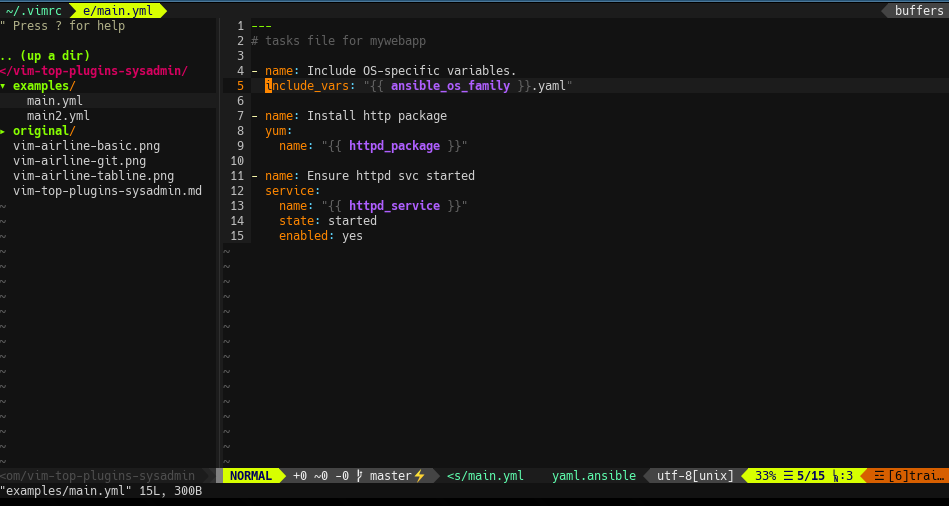Click the 33% file percentage indicator

(765, 476)
